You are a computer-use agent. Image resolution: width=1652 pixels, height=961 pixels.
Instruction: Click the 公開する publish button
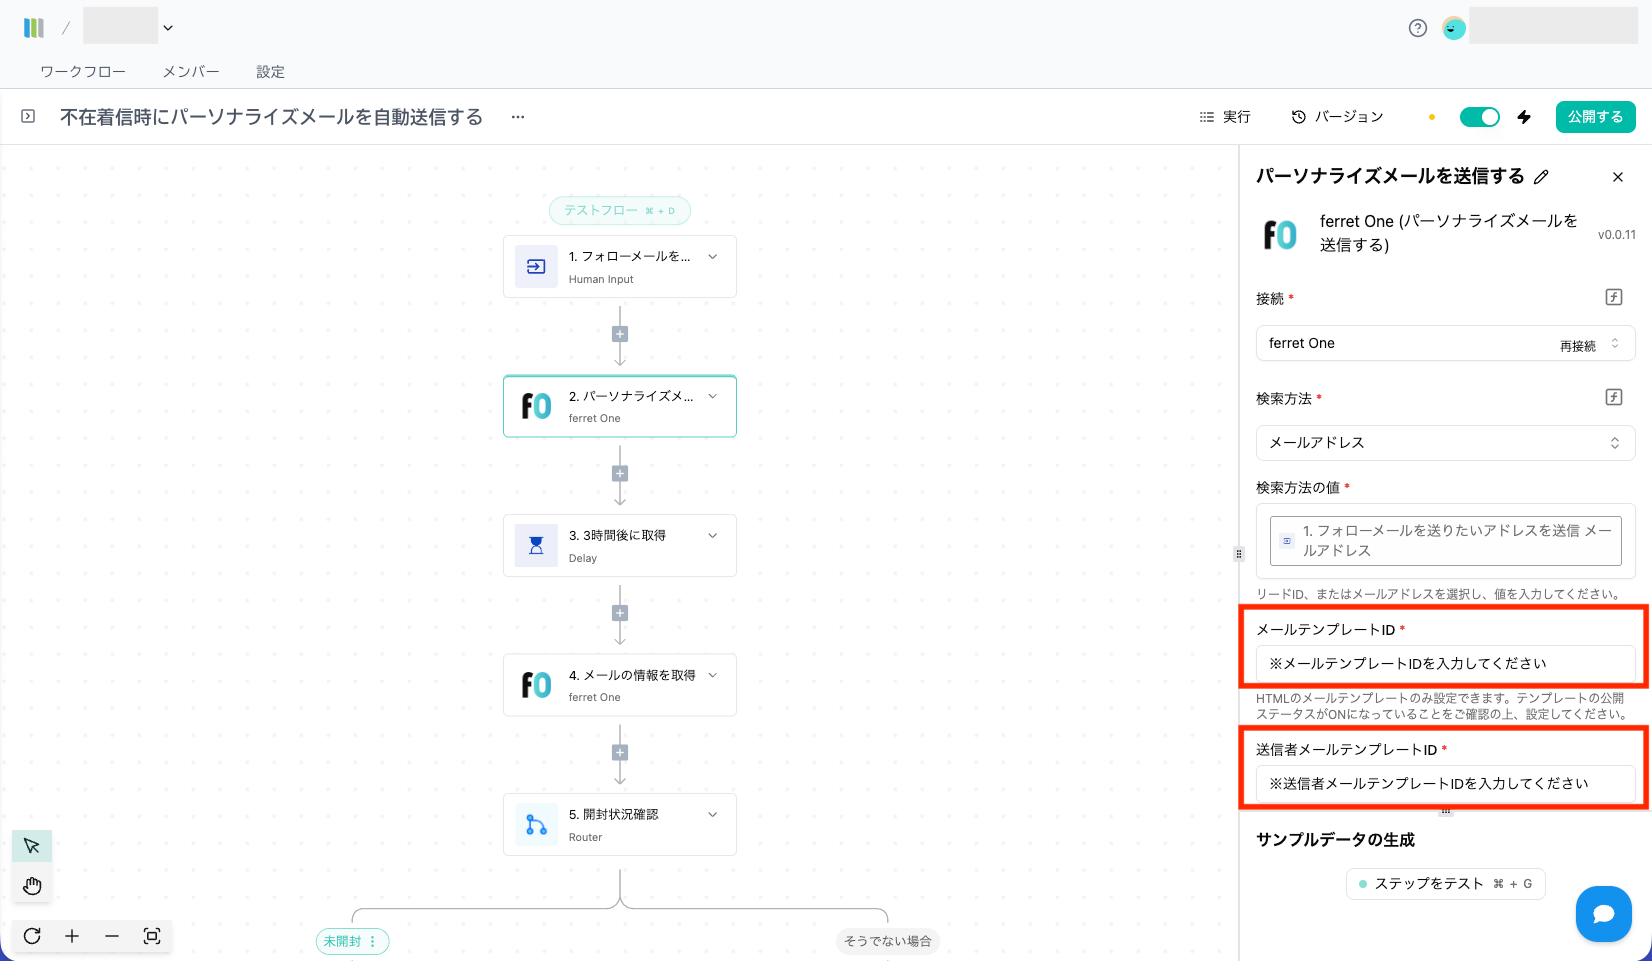(x=1596, y=117)
